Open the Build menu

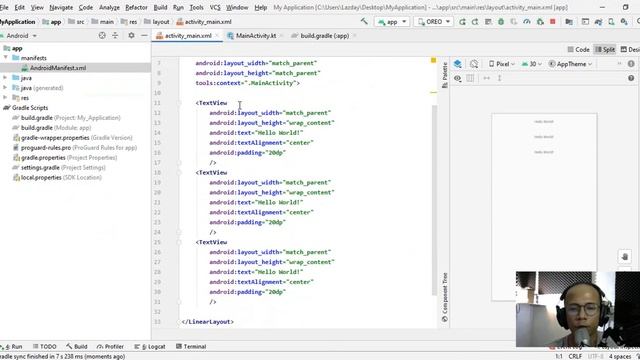[160, 7]
